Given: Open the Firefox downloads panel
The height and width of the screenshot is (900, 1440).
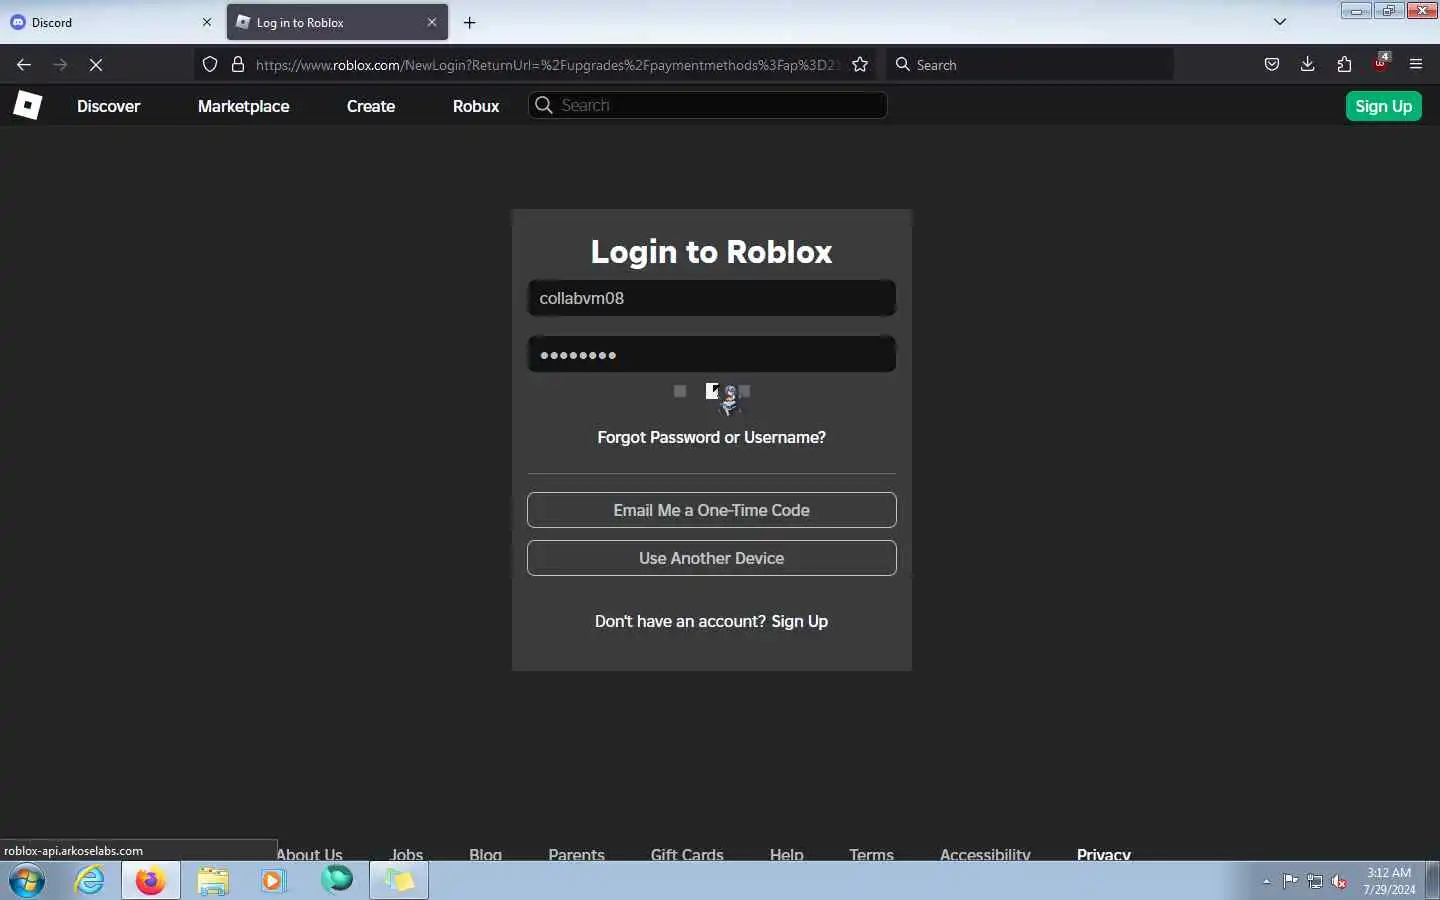Looking at the screenshot, I should click(x=1308, y=64).
